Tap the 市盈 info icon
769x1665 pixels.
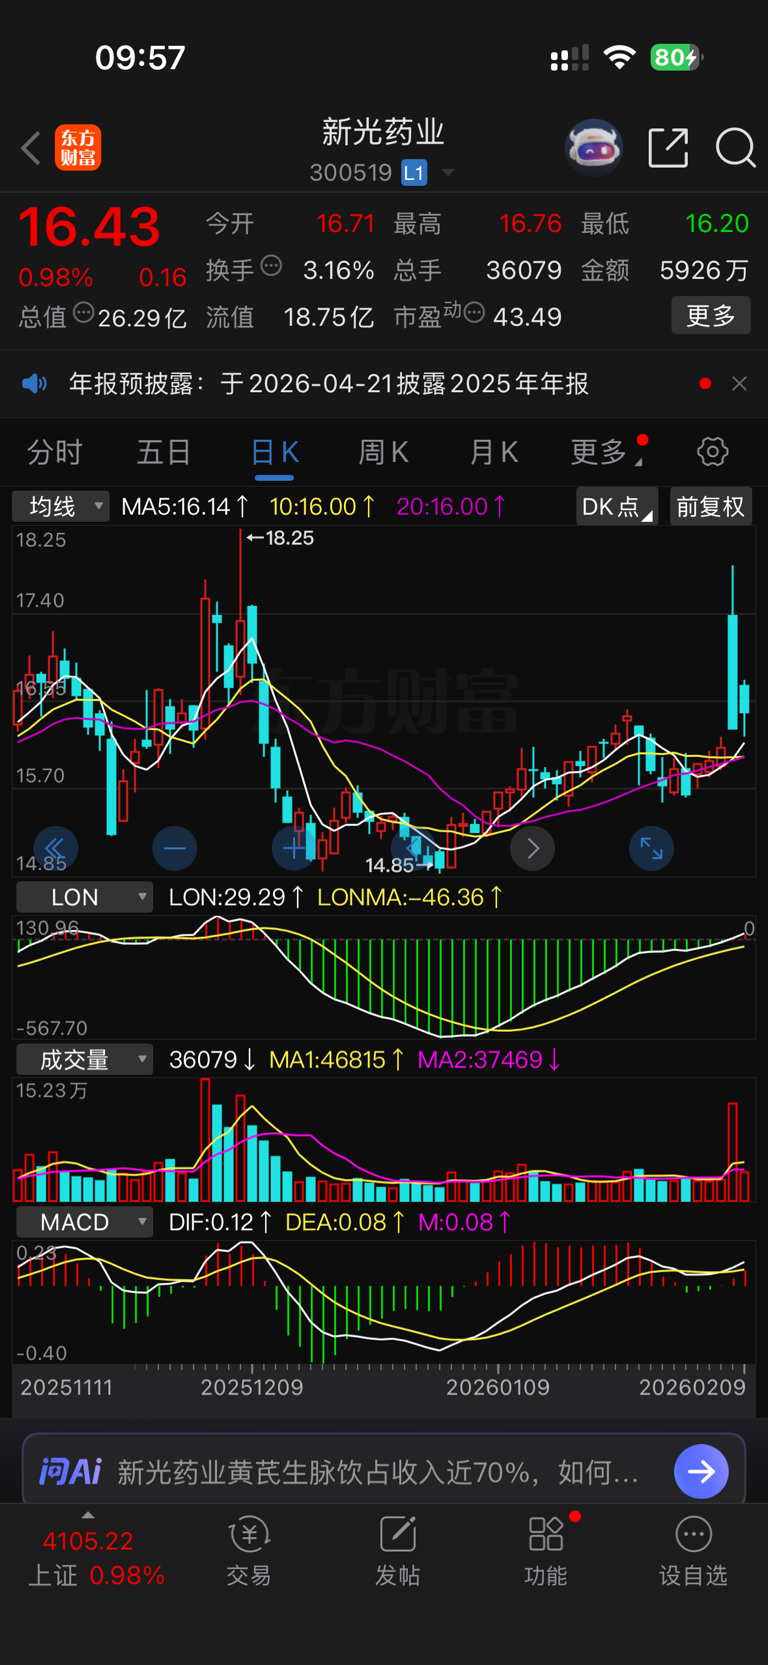click(474, 313)
